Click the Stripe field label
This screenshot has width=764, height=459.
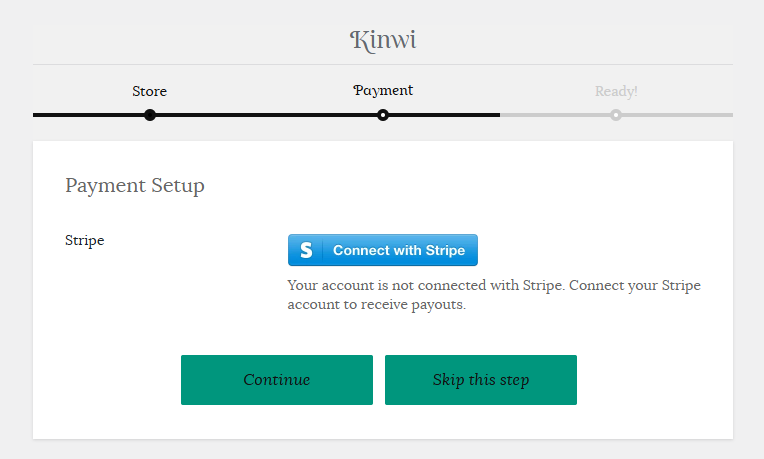pos(85,241)
